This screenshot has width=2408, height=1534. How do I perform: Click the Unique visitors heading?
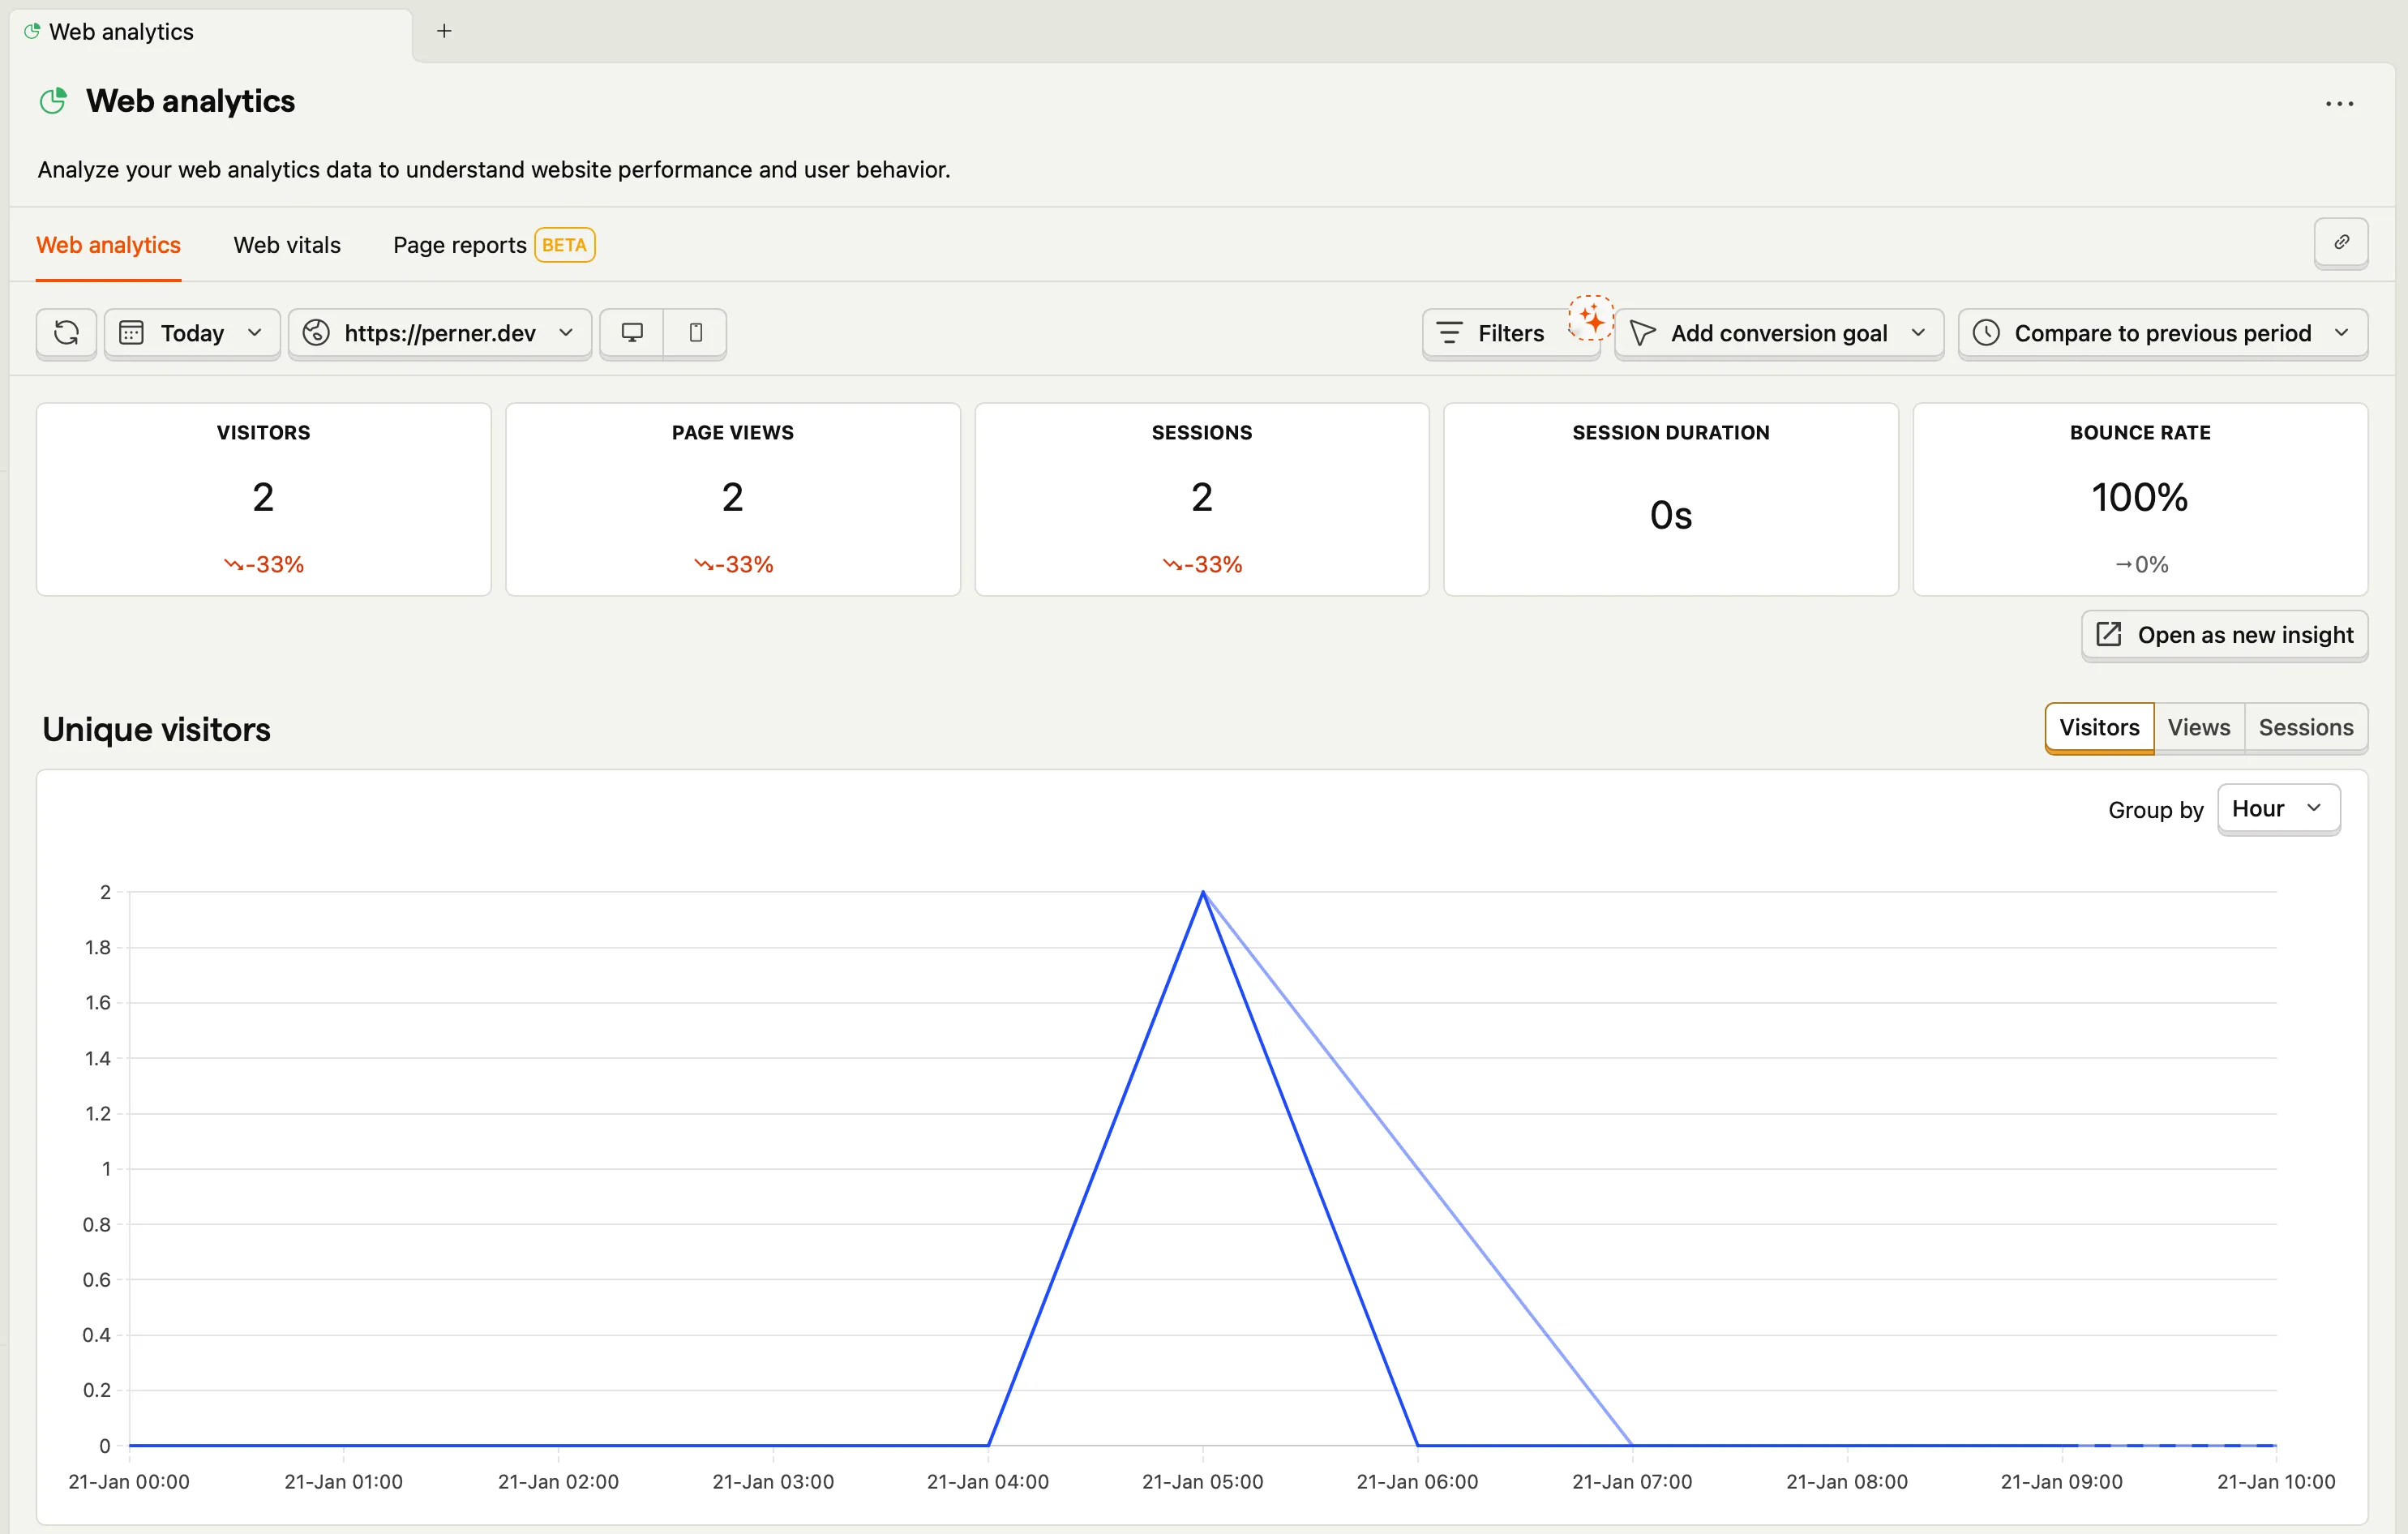156,730
